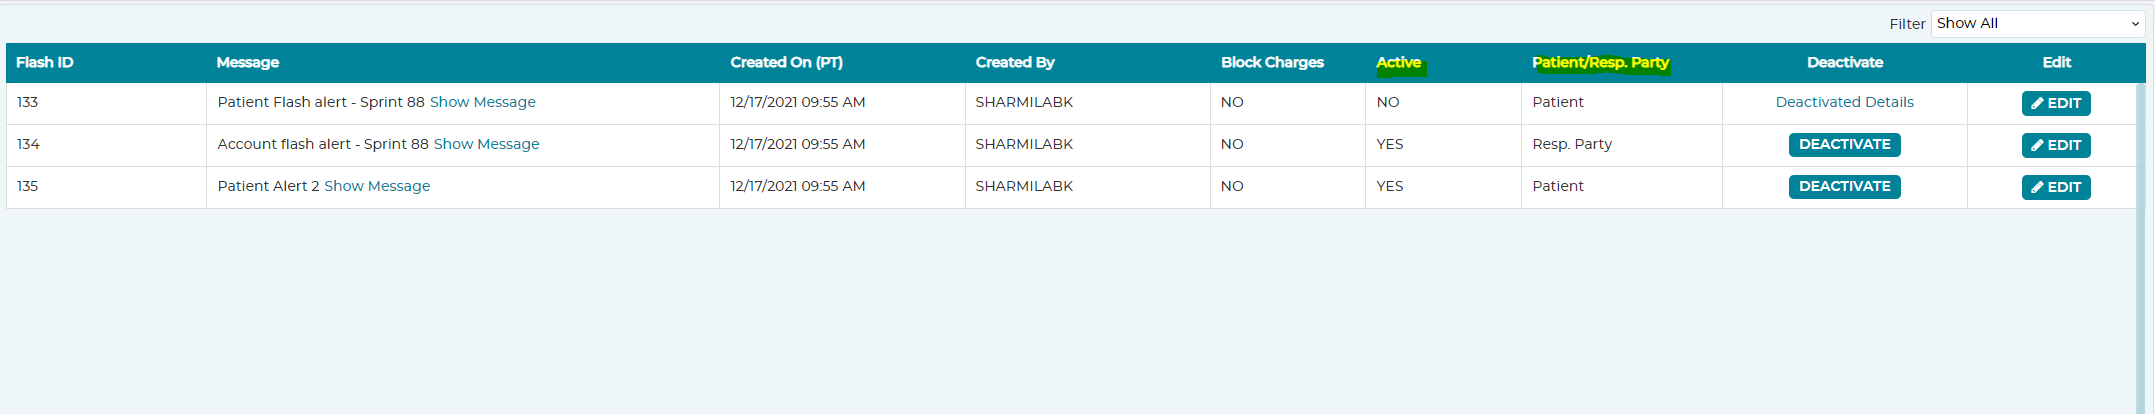Deactivate Patient Alert 2 flash
The width and height of the screenshot is (2155, 414).
pyautogui.click(x=1844, y=186)
